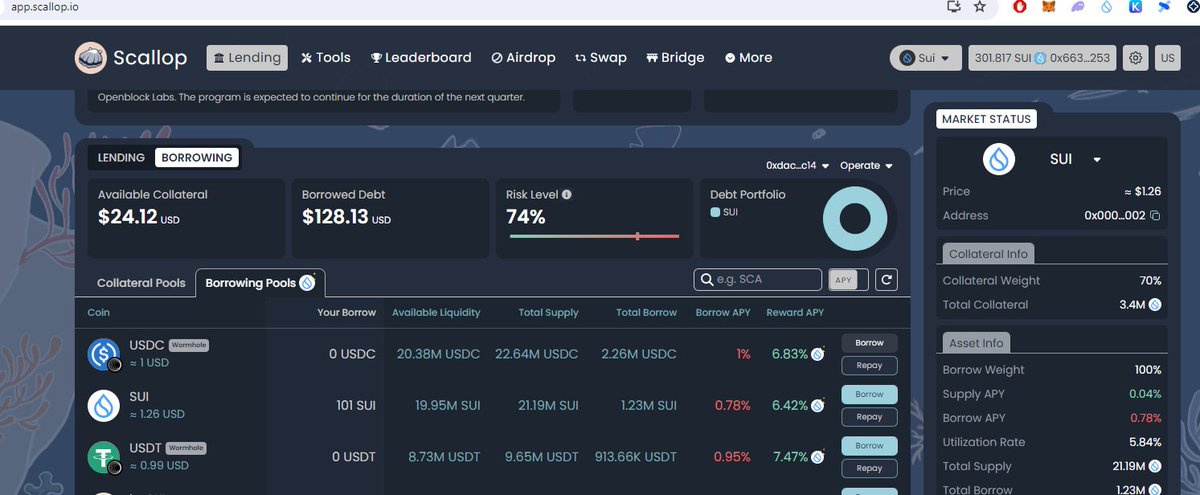The image size is (1200, 495).
Task: Open the MetaMask fox extension
Action: [x=1048, y=7]
